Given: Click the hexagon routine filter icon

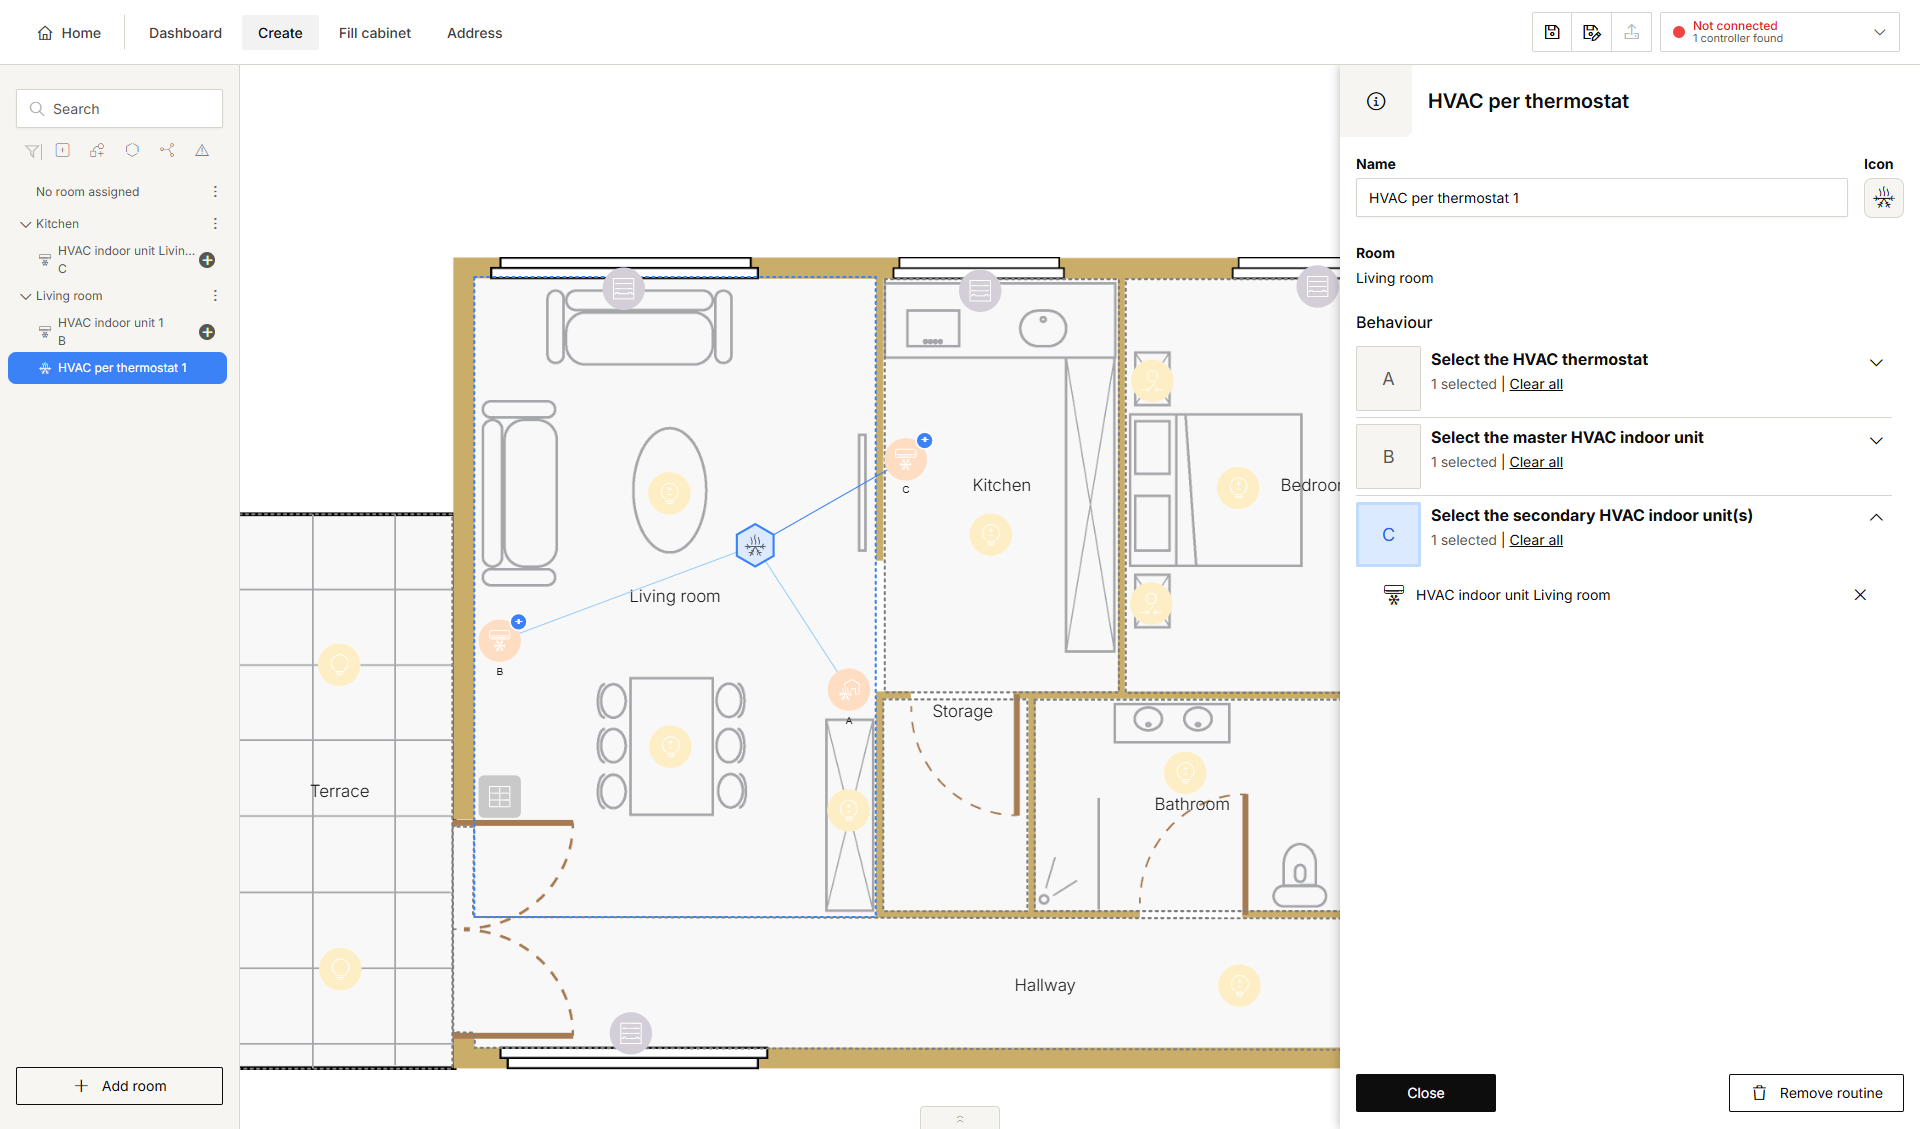Looking at the screenshot, I should point(132,150).
